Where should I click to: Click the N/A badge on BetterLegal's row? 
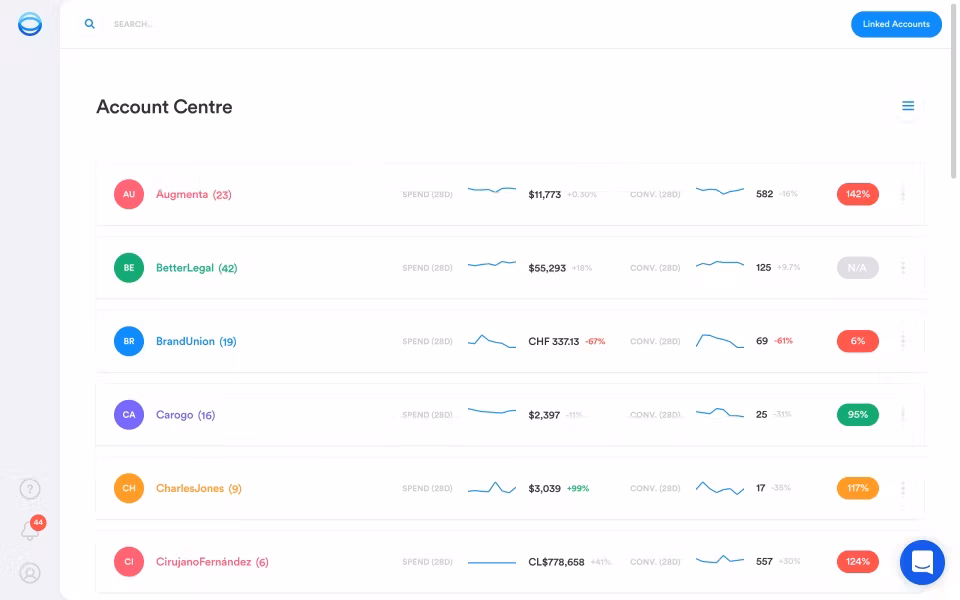[x=857, y=267]
